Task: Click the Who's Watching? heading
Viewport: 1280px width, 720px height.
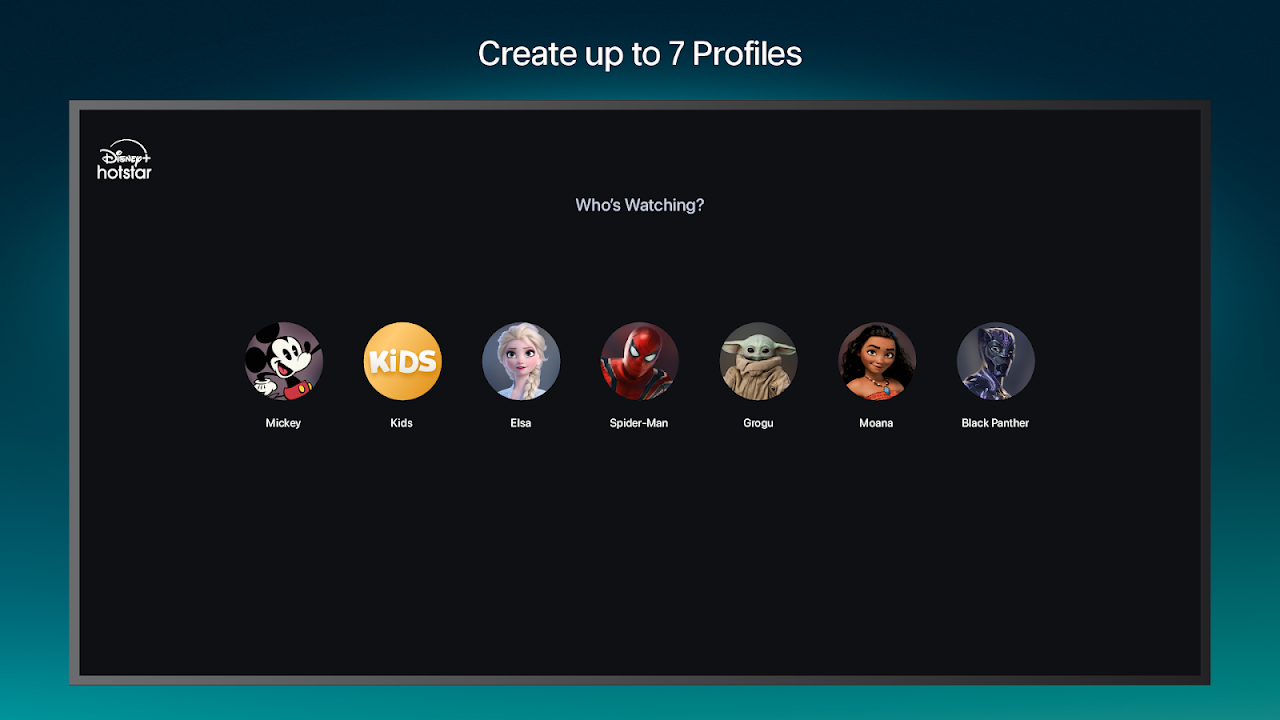Action: [x=640, y=205]
